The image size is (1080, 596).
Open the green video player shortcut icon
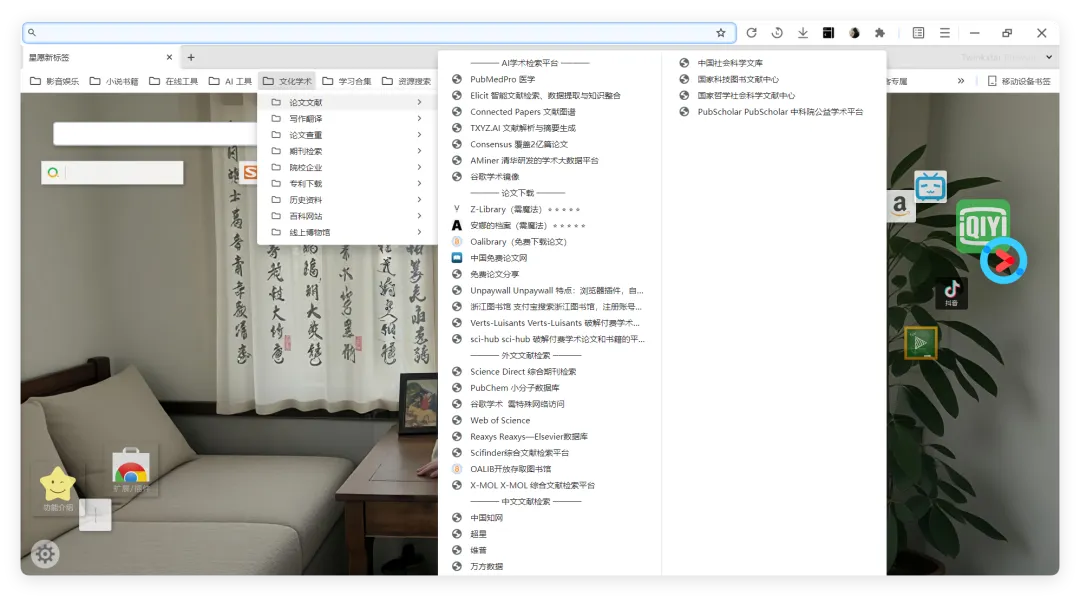(921, 342)
